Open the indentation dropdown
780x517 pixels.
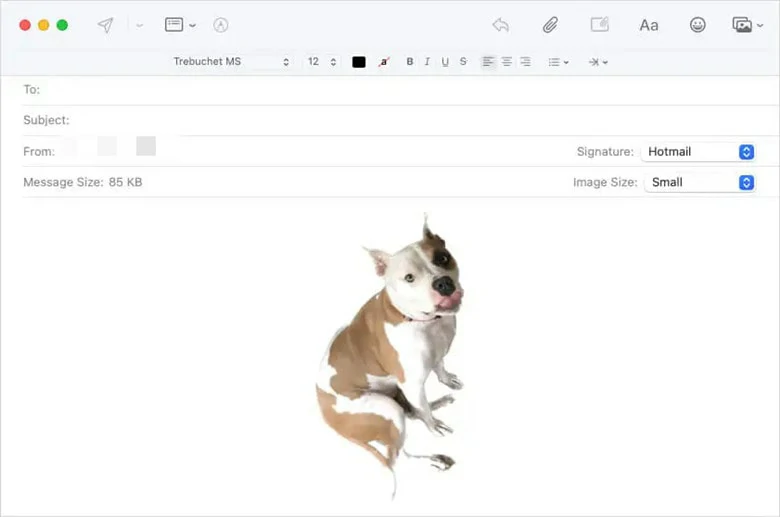pyautogui.click(x=598, y=62)
